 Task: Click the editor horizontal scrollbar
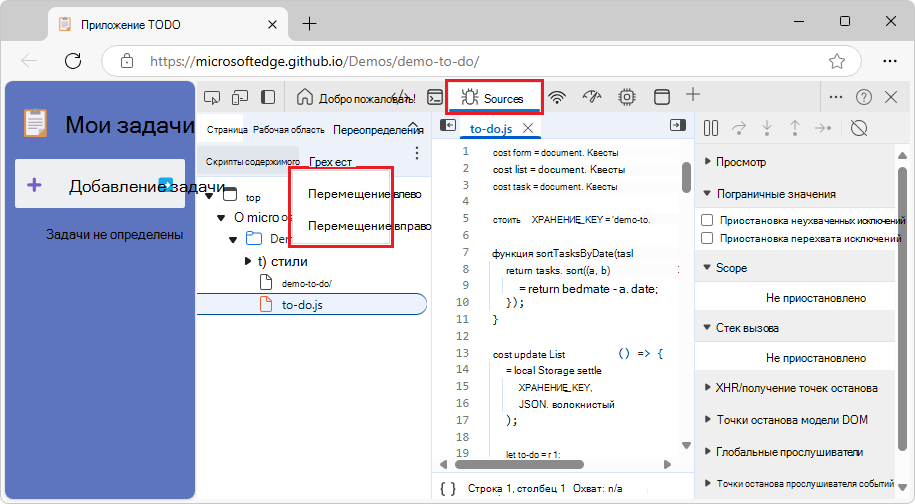519,464
